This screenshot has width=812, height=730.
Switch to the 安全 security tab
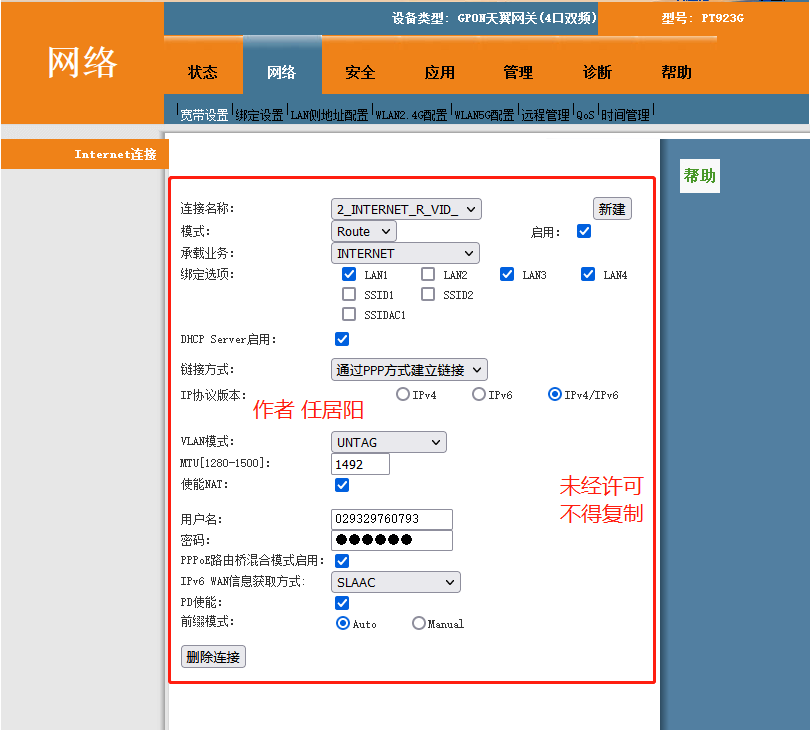(360, 72)
